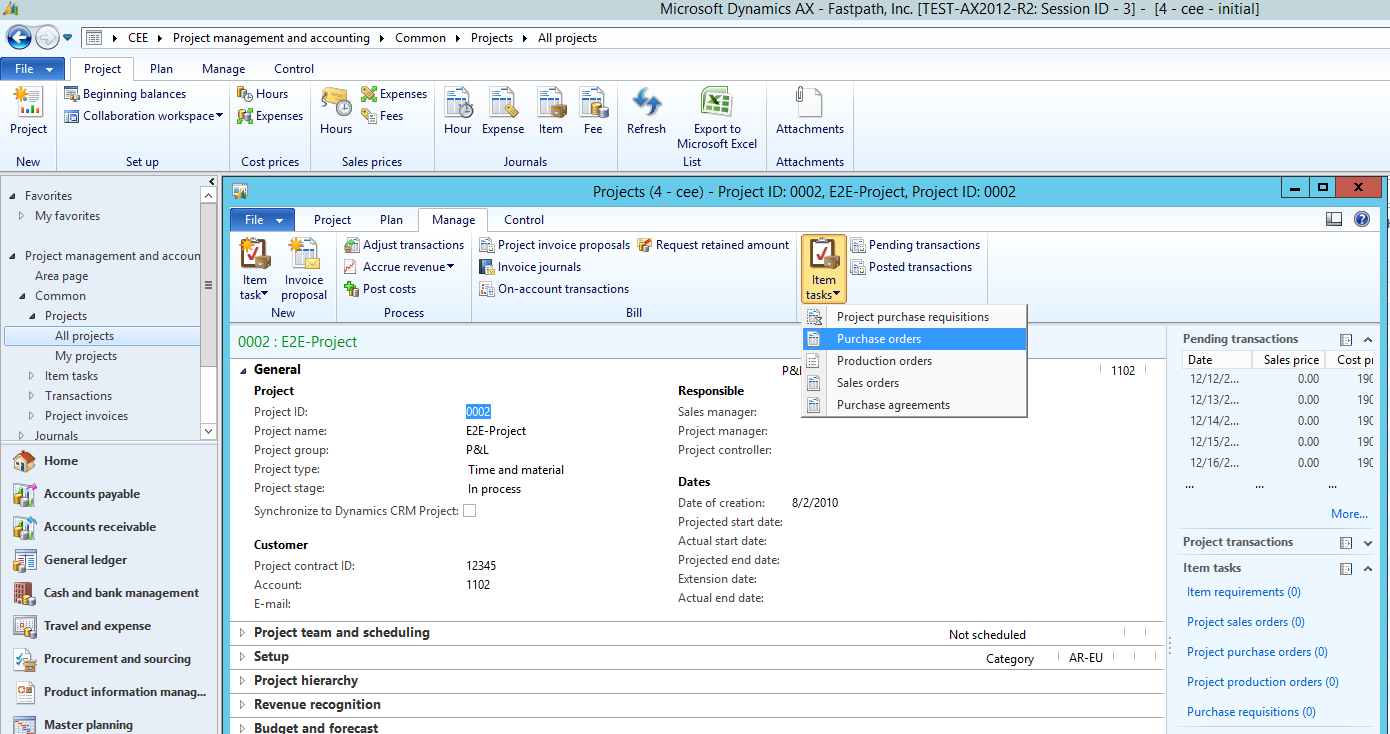Viewport: 1390px width, 734px height.
Task: Open the Hours cost prices icon
Action: coord(263,94)
